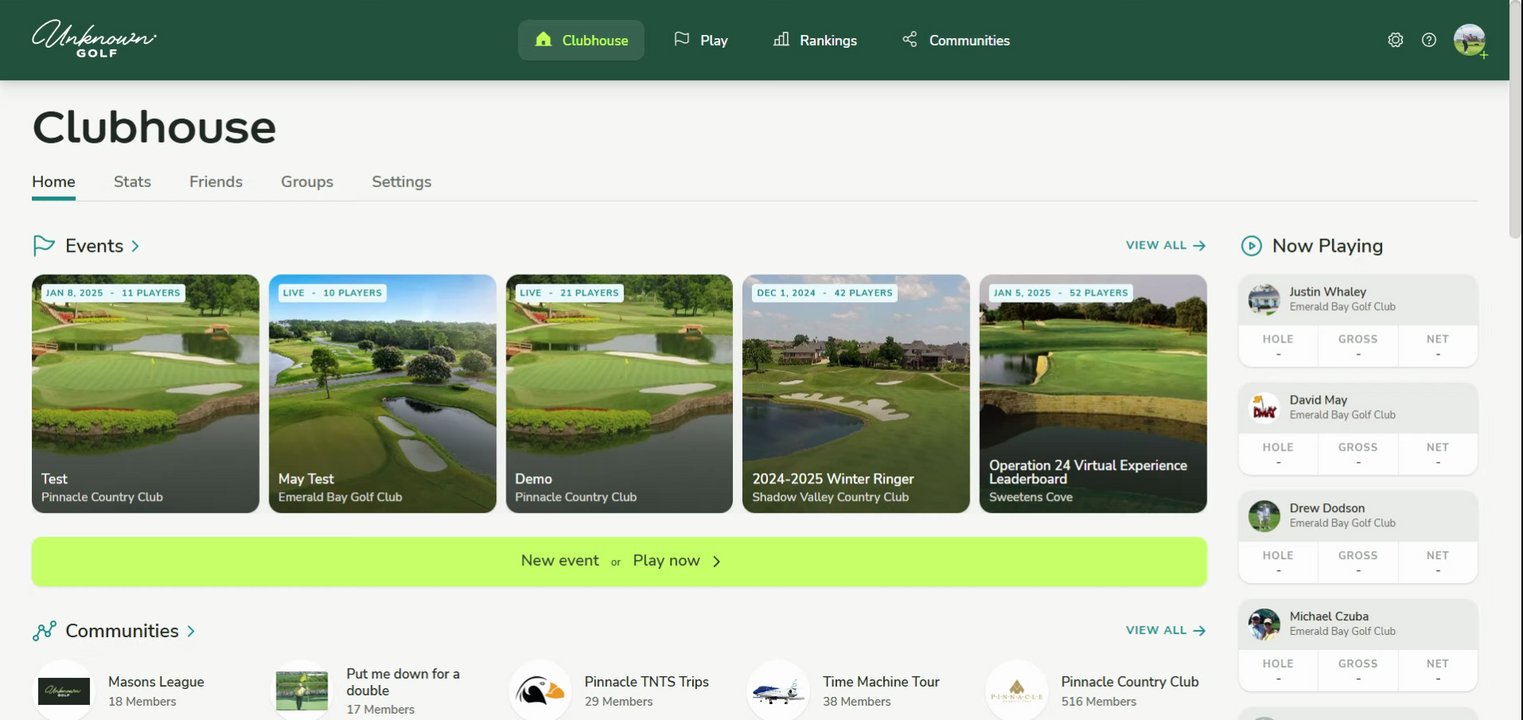Click the Put me down for a double logo

tap(302, 691)
